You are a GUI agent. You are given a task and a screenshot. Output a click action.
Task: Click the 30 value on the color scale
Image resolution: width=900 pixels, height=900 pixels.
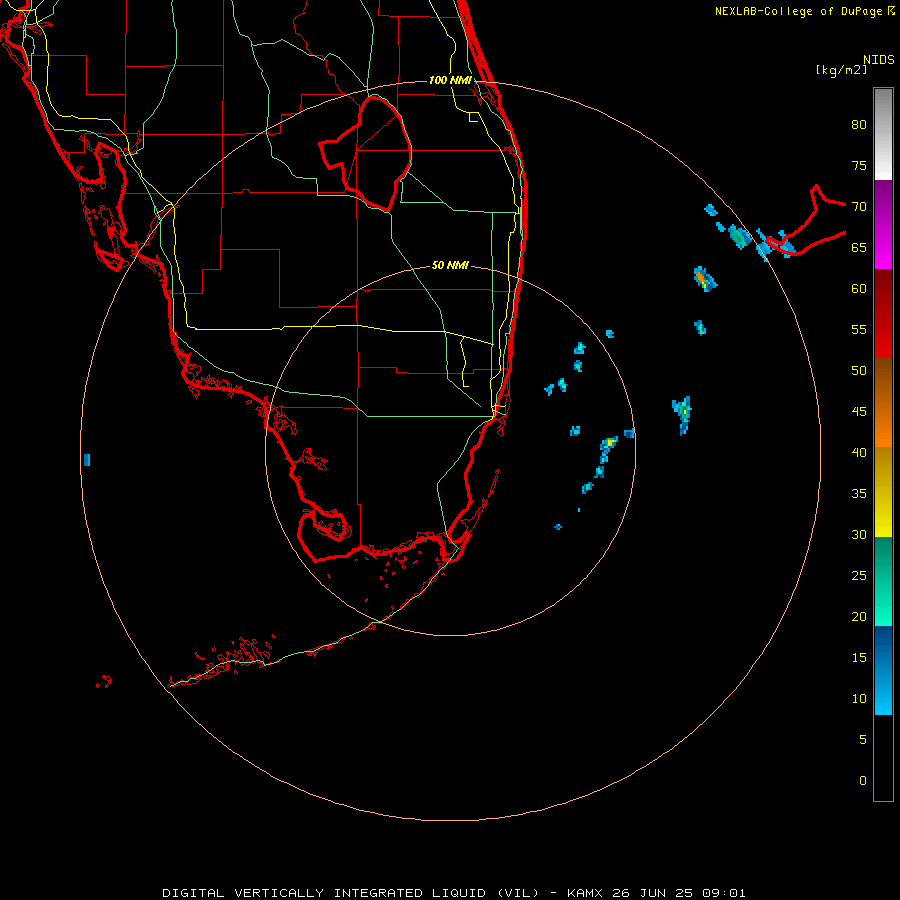tap(859, 534)
